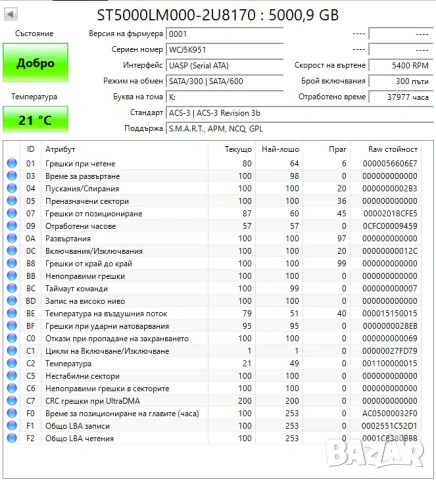Click blue status icon for attribute BB
The image size is (436, 480).
click(12, 276)
